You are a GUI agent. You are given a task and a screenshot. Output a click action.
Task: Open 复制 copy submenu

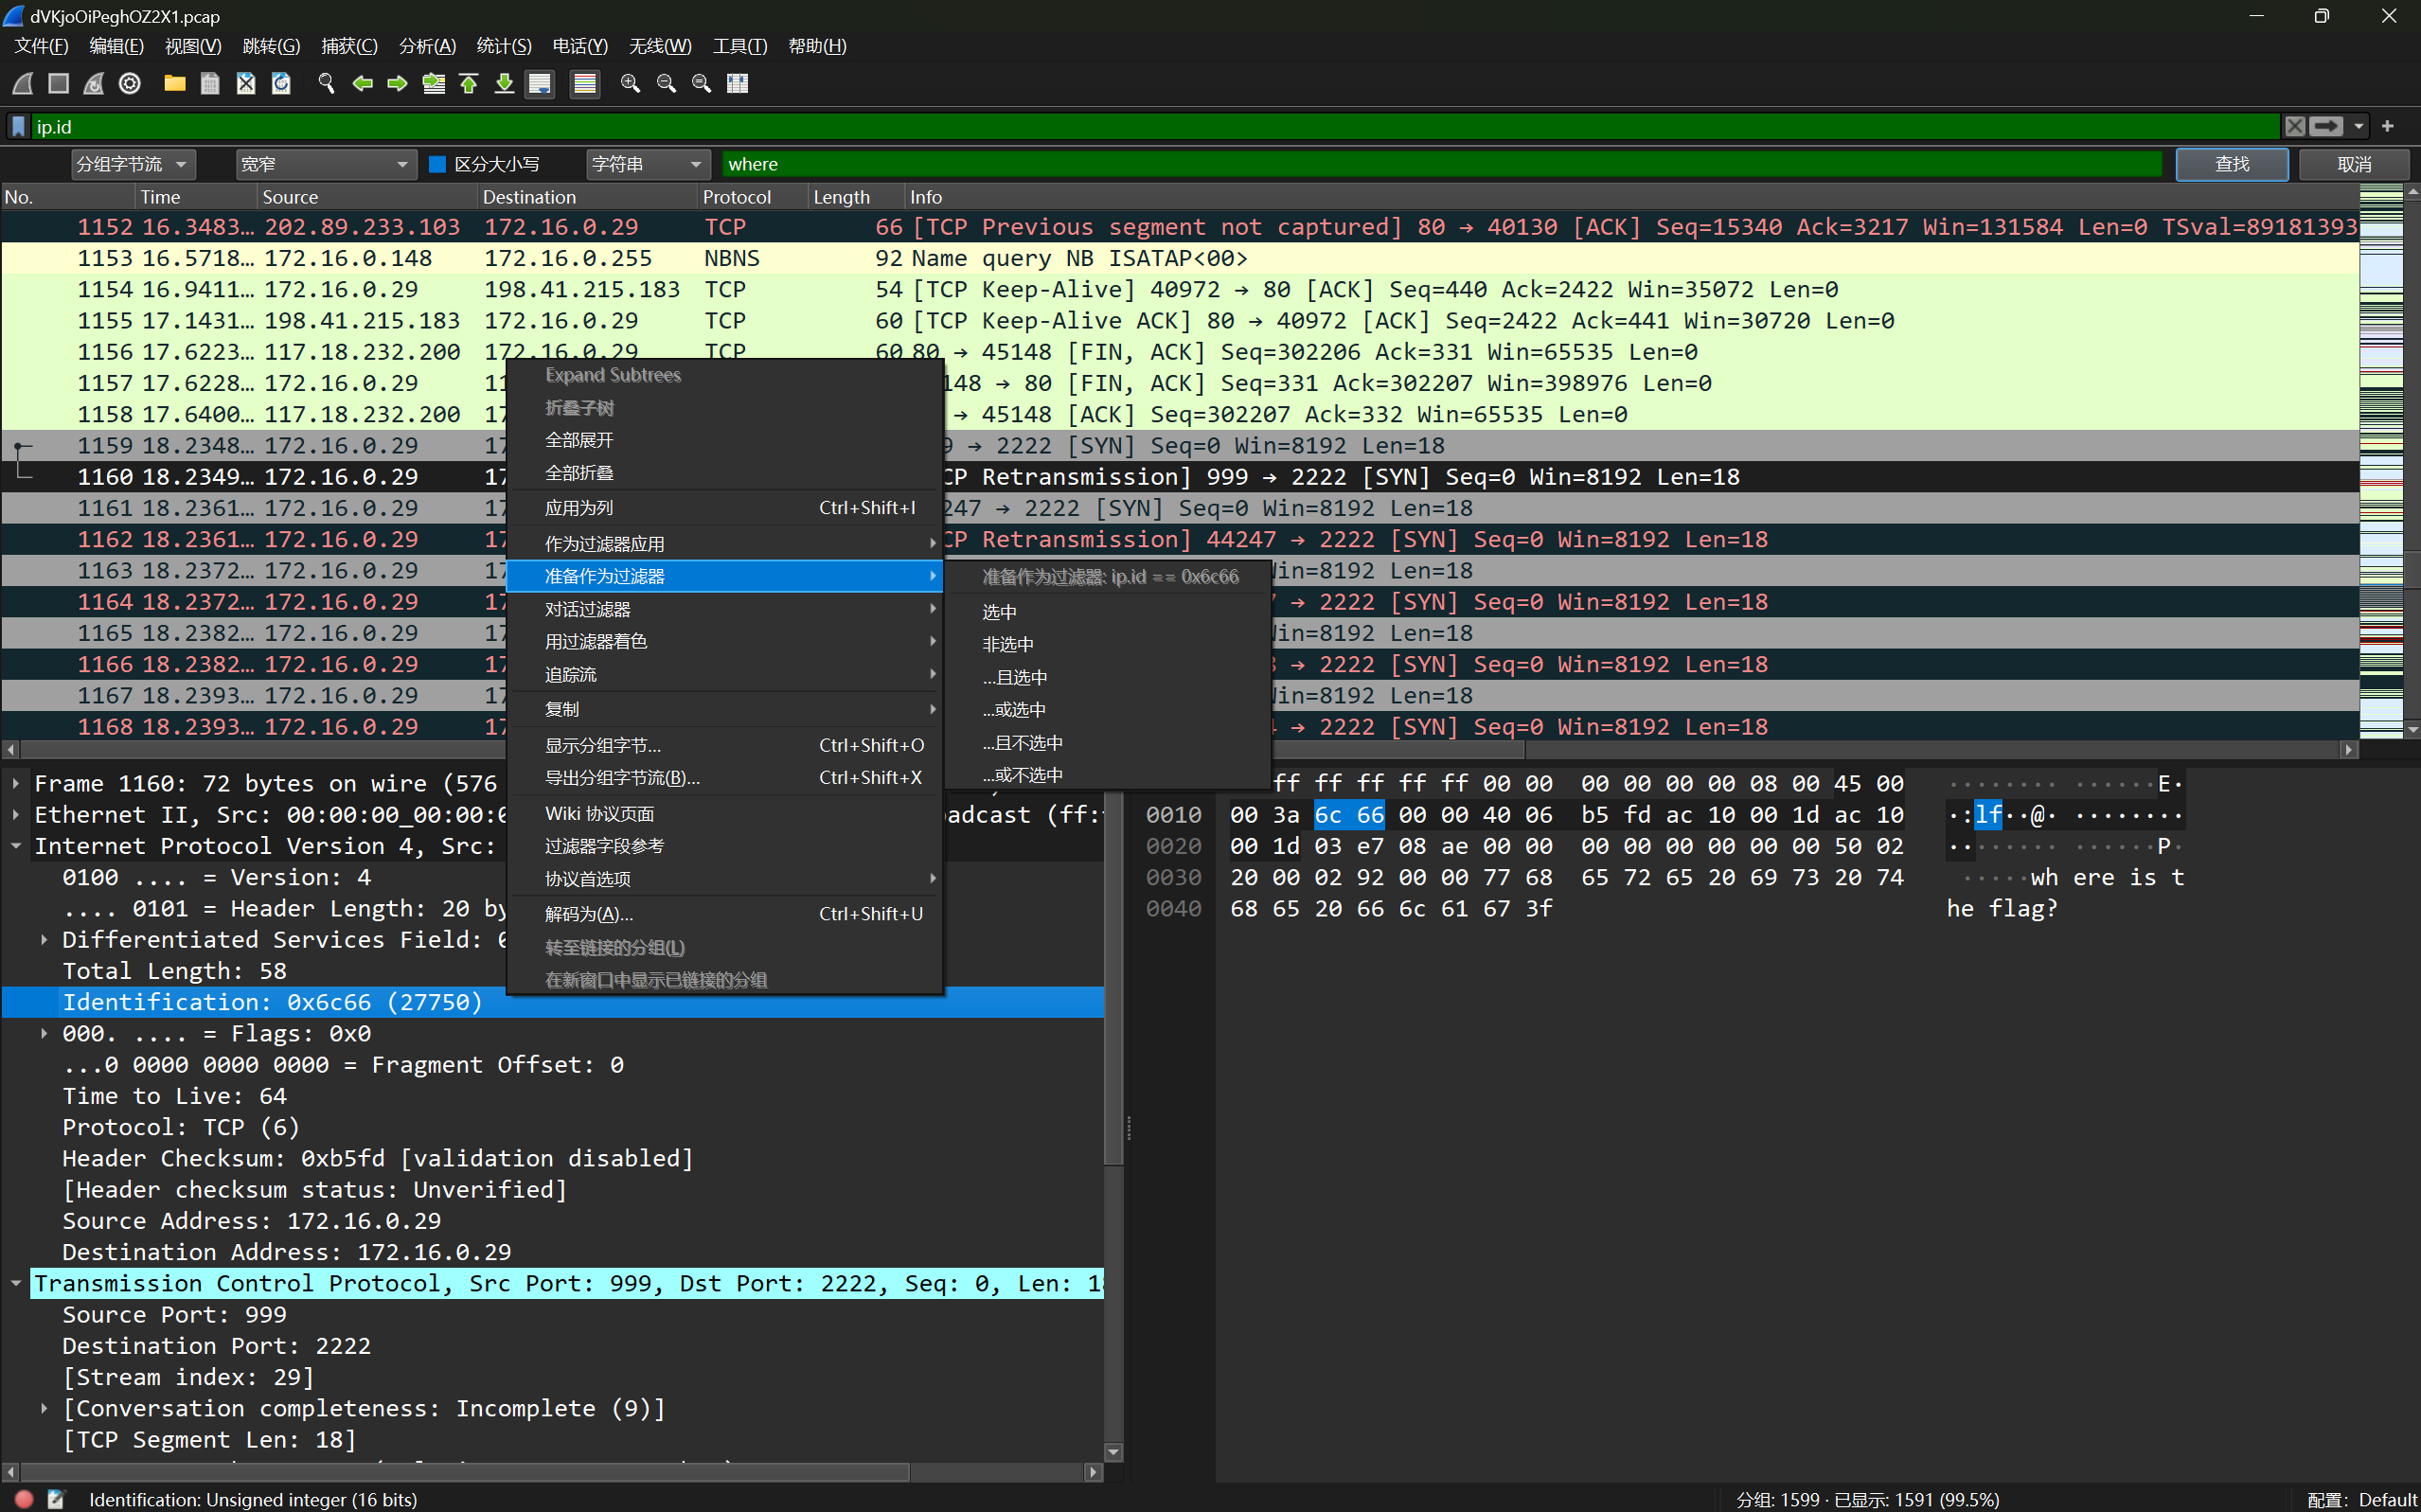click(x=726, y=709)
